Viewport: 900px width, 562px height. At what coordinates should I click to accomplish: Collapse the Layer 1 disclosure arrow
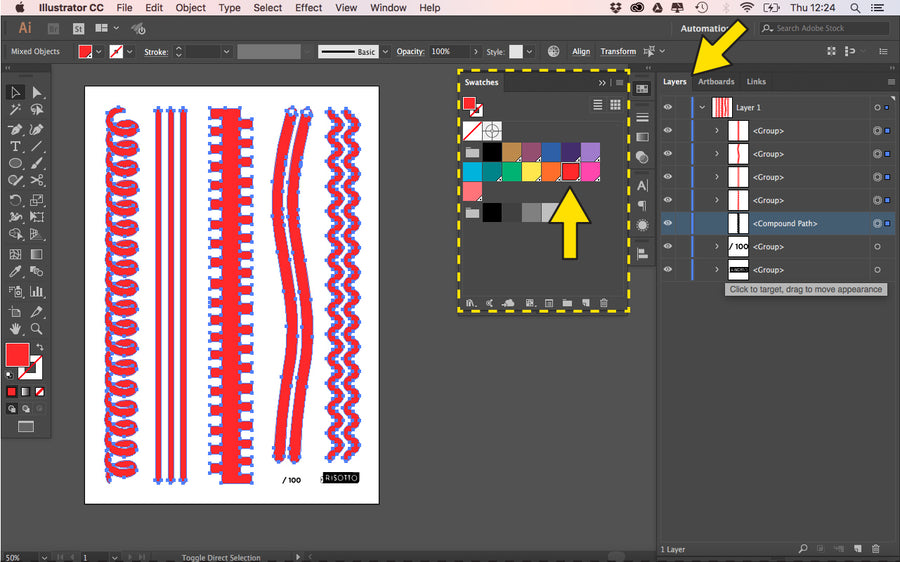[703, 107]
